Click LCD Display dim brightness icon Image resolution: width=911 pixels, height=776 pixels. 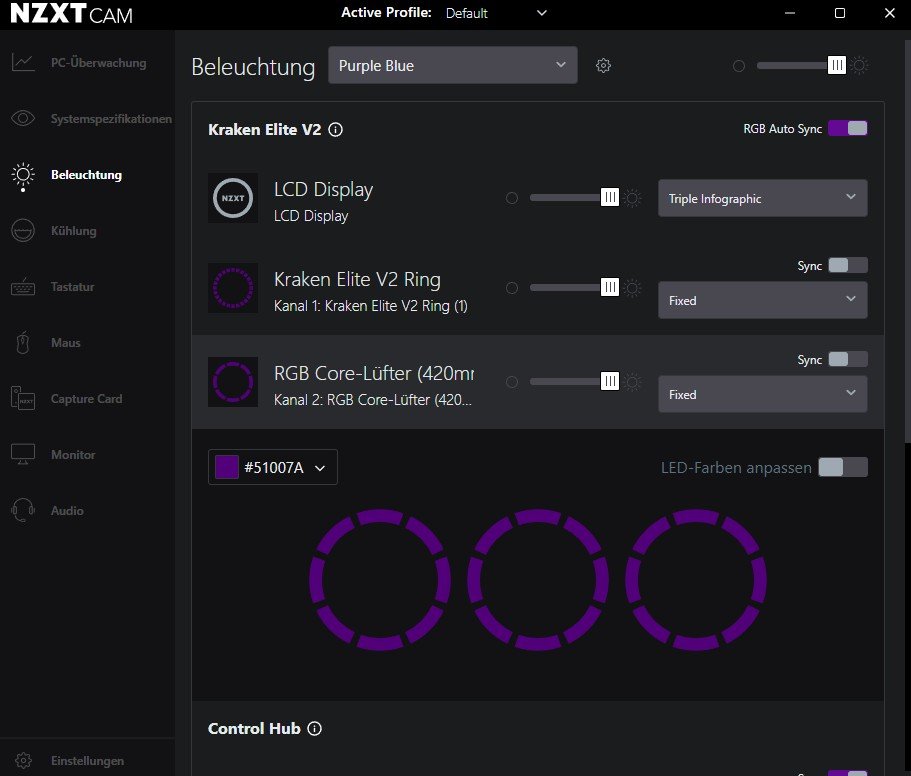512,198
